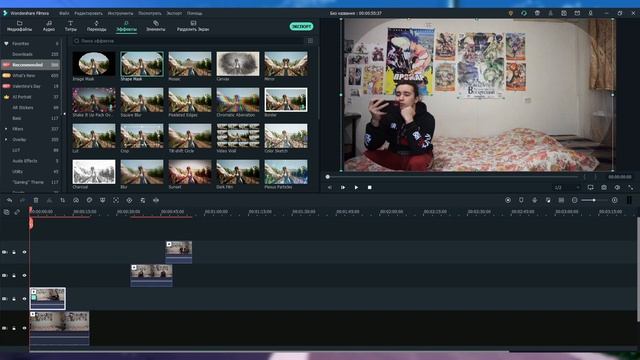Open the AI Portrait category
The image size is (640, 360).
click(x=31, y=97)
